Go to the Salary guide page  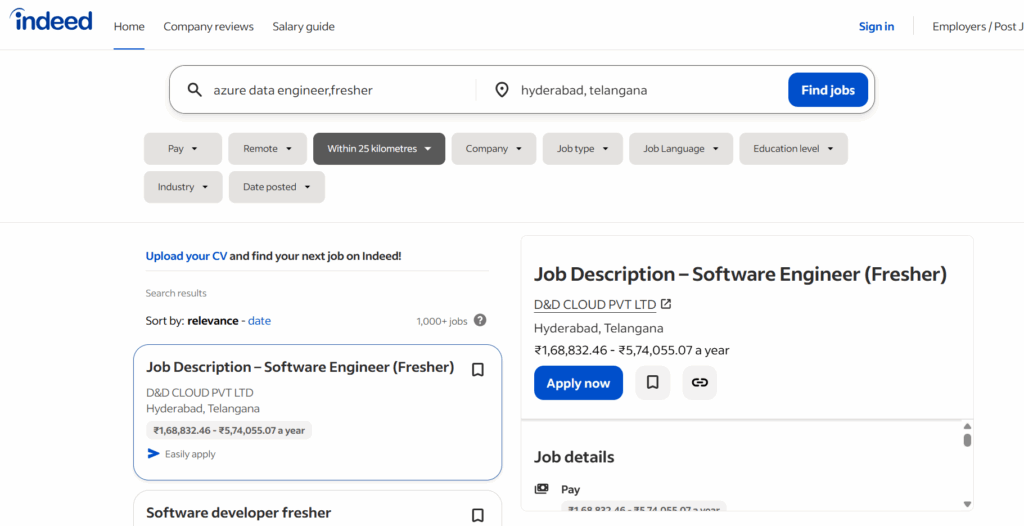303,26
